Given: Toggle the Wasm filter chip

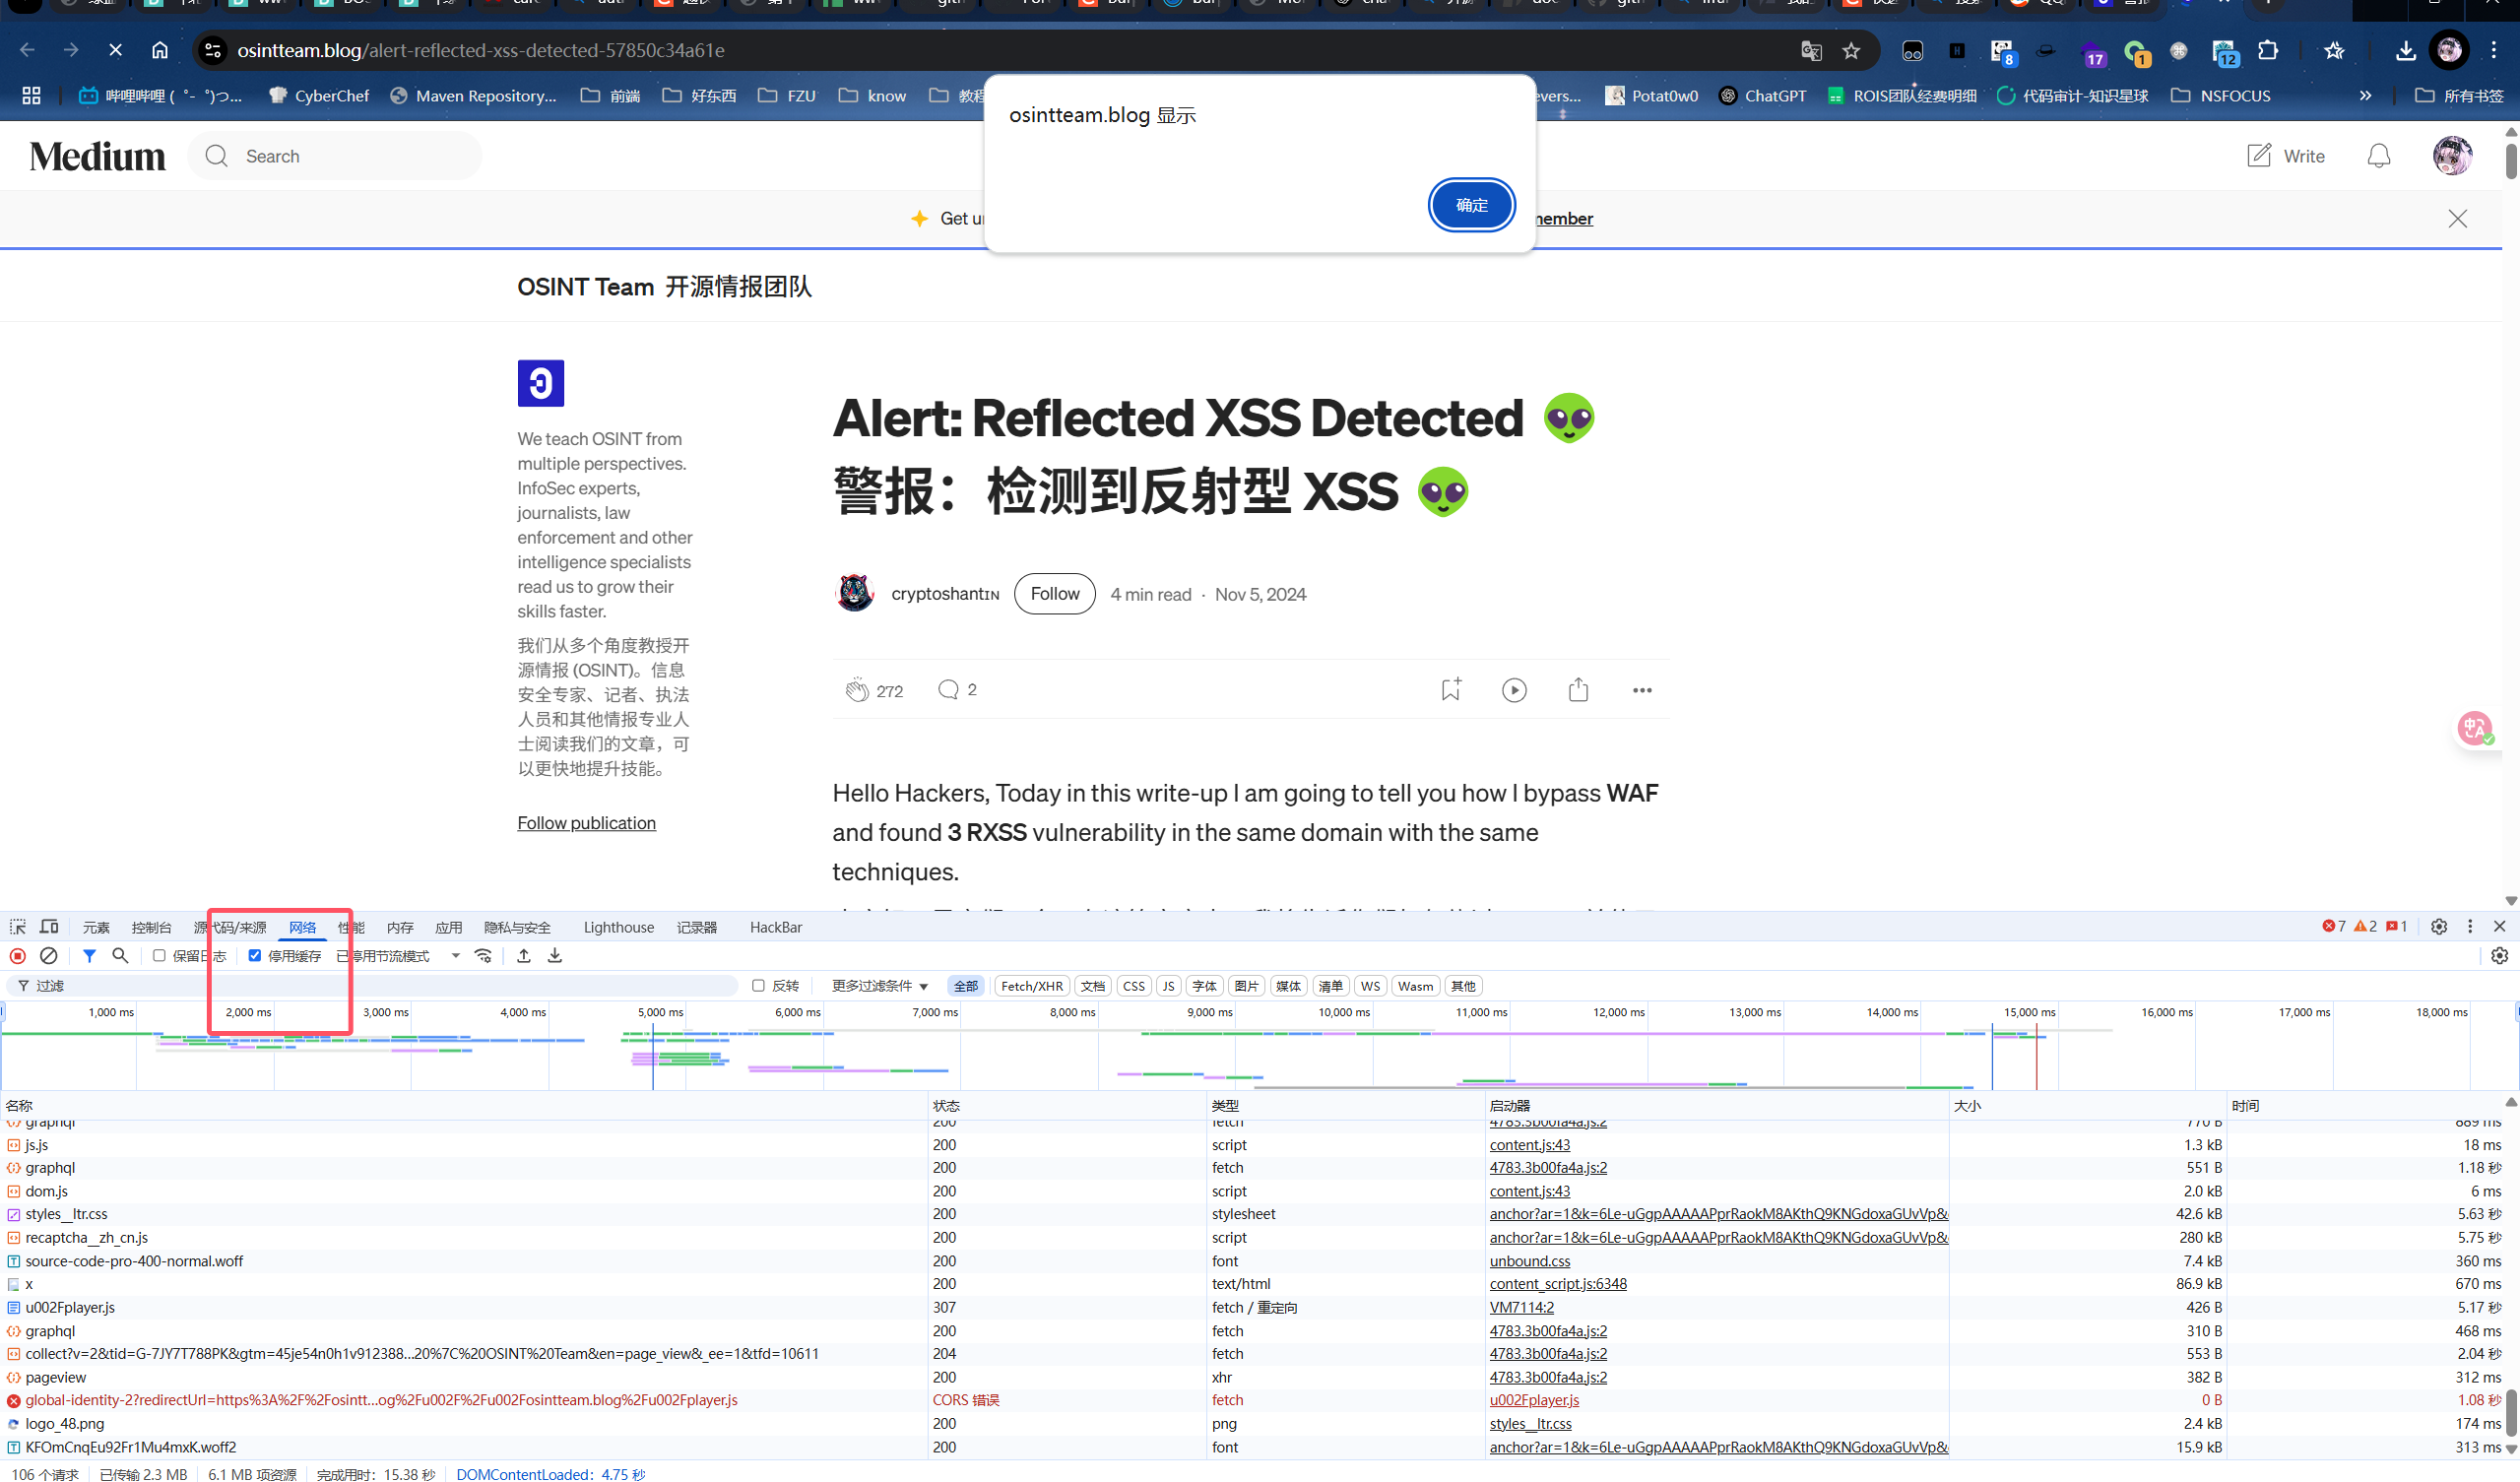Looking at the screenshot, I should click(x=1415, y=986).
